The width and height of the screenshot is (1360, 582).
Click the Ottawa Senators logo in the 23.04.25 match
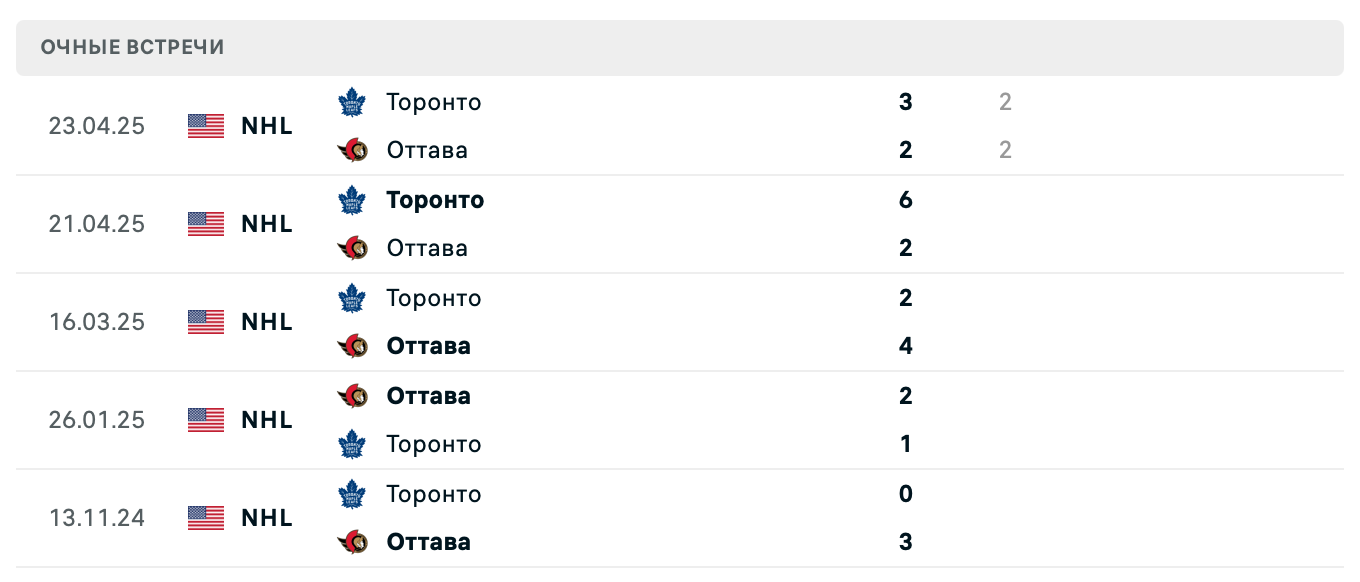point(352,149)
